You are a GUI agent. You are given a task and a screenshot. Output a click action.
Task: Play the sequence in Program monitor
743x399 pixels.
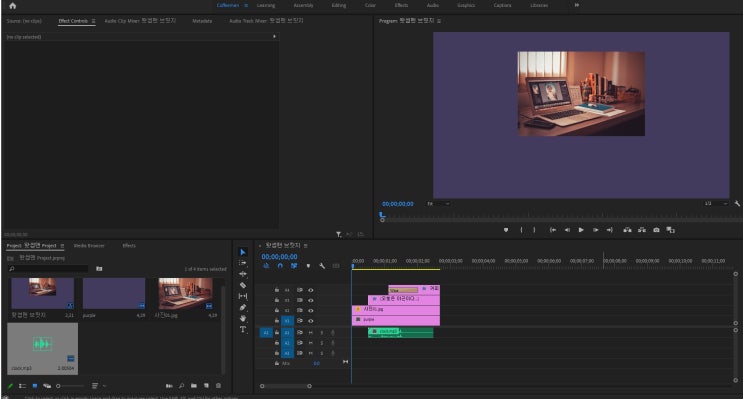point(581,230)
